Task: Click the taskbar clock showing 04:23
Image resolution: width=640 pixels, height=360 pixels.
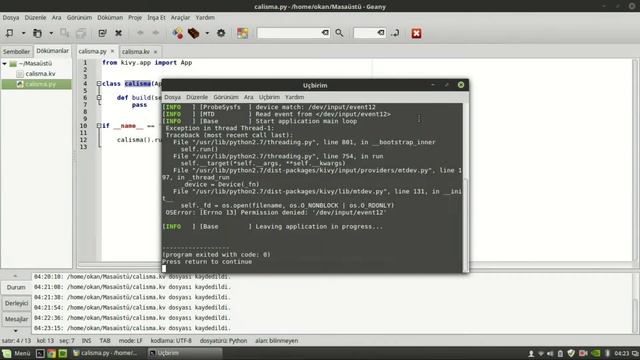Action: (x=622, y=353)
